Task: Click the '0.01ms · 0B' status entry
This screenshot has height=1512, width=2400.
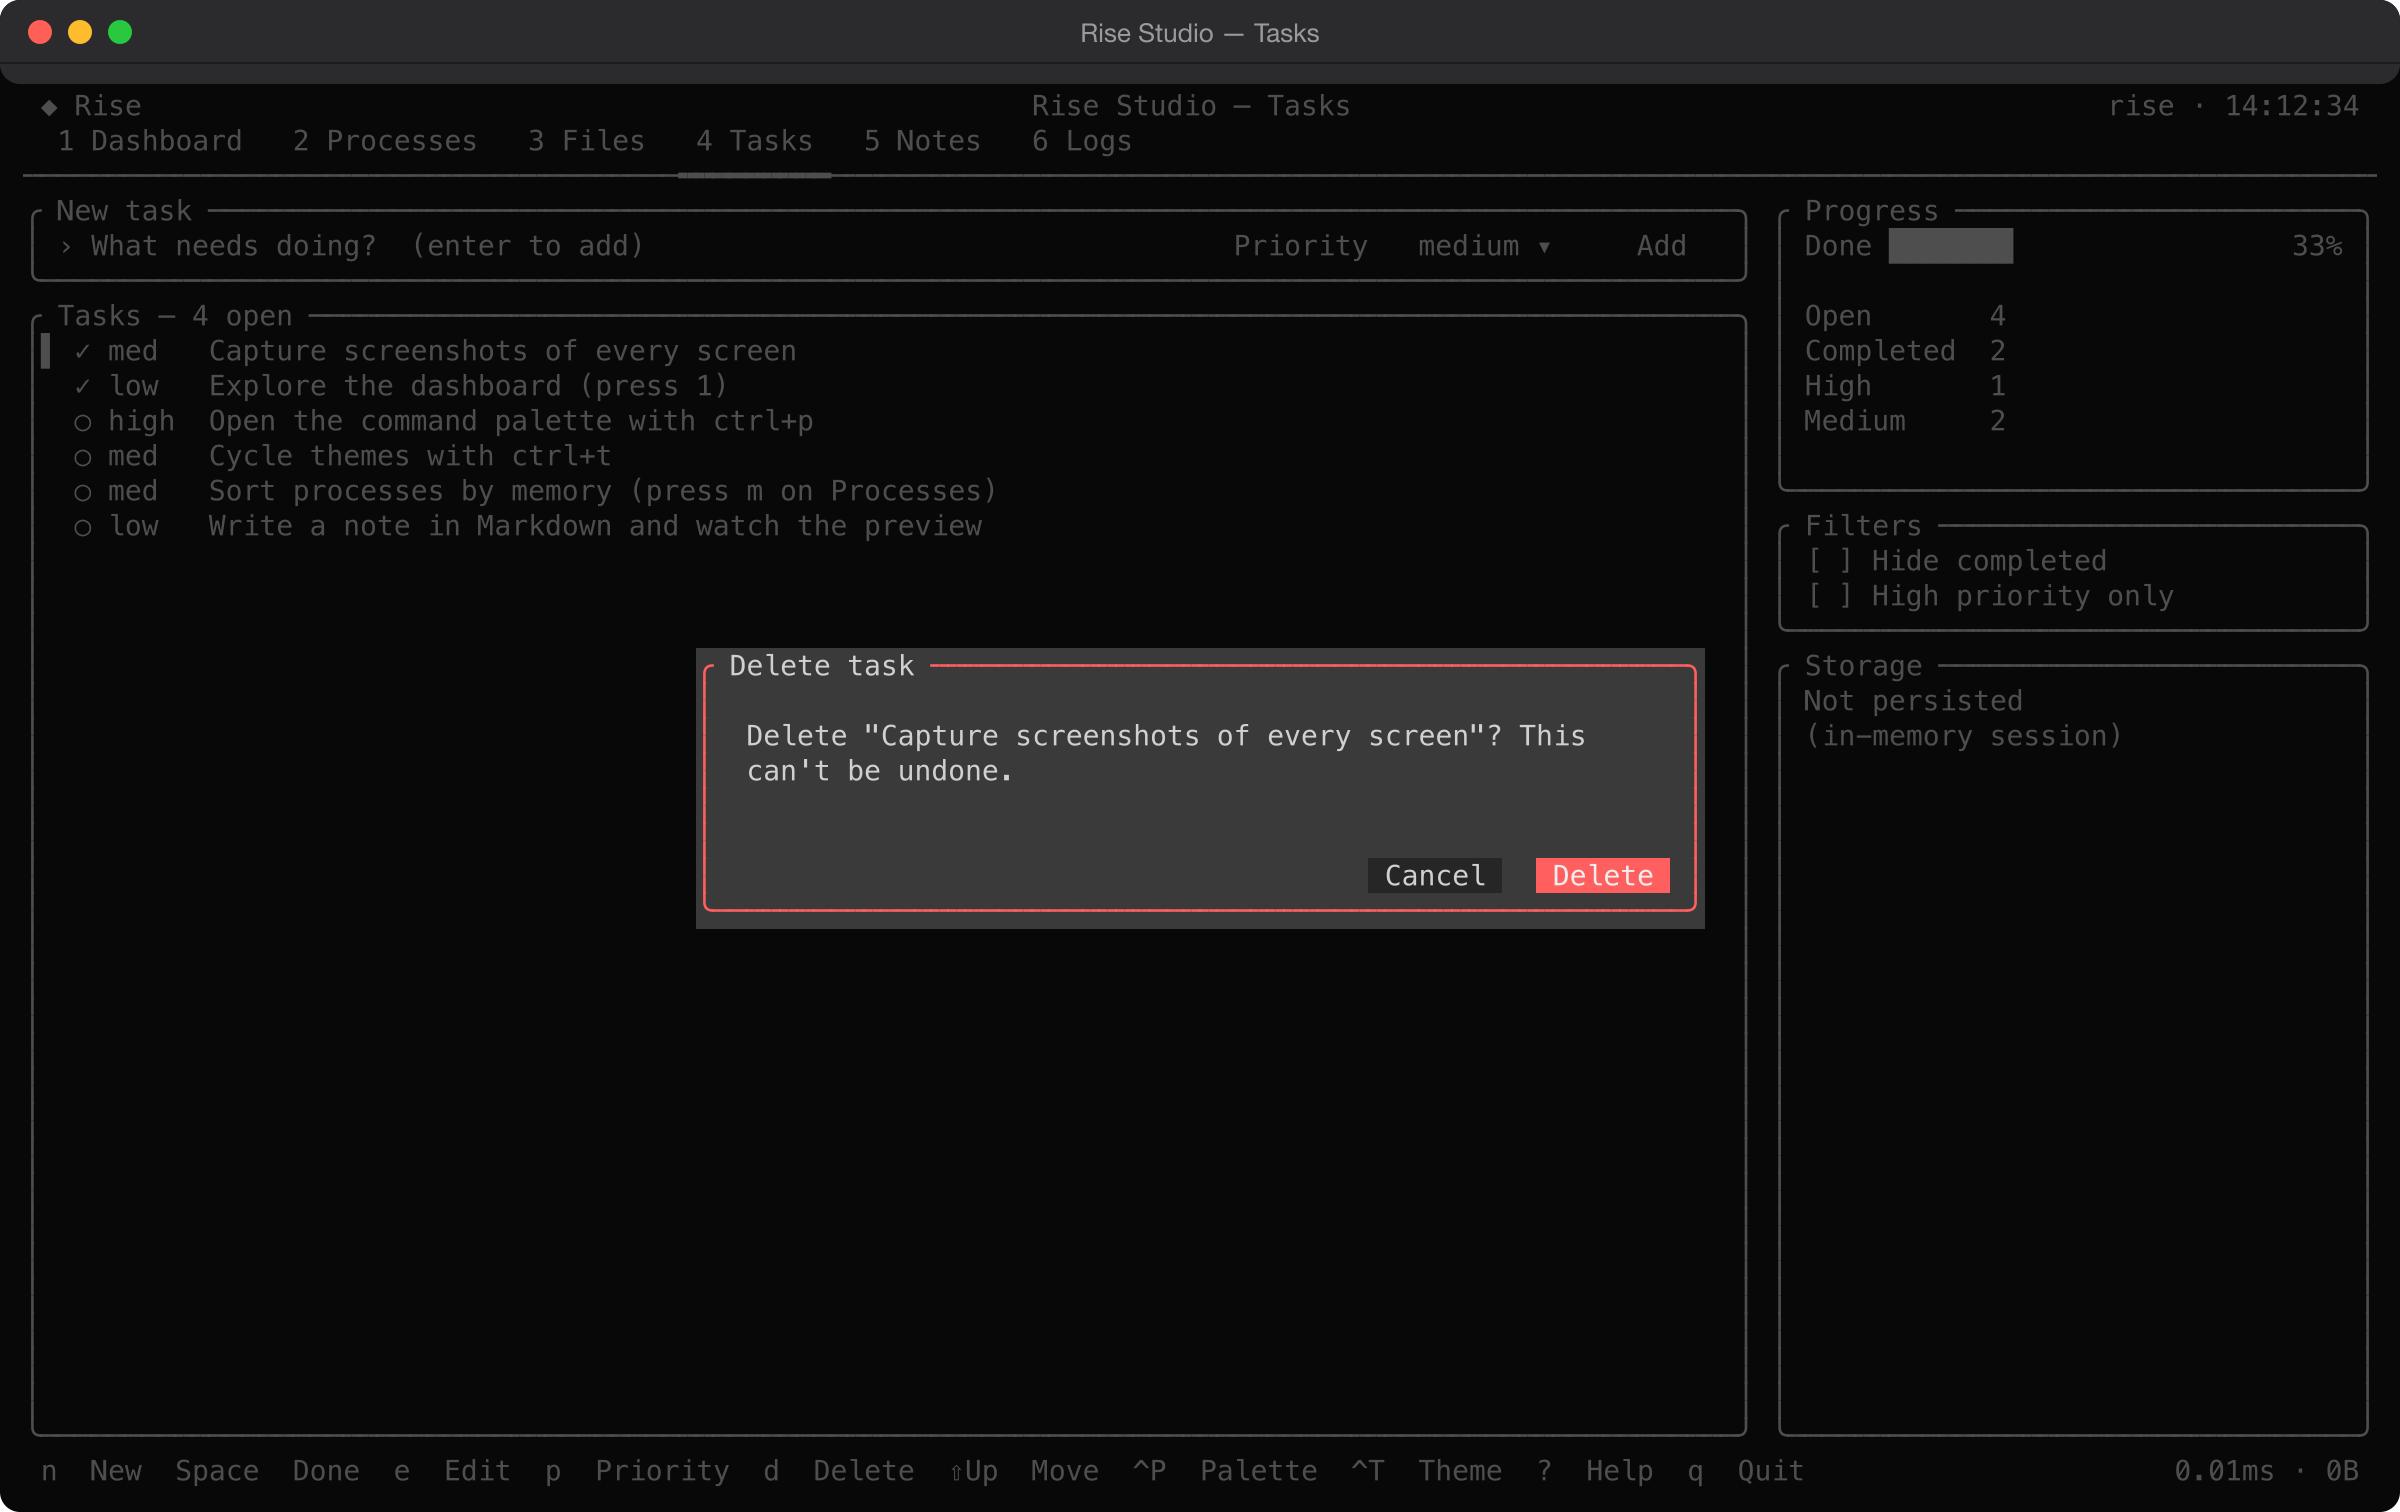Action: 2267,1470
